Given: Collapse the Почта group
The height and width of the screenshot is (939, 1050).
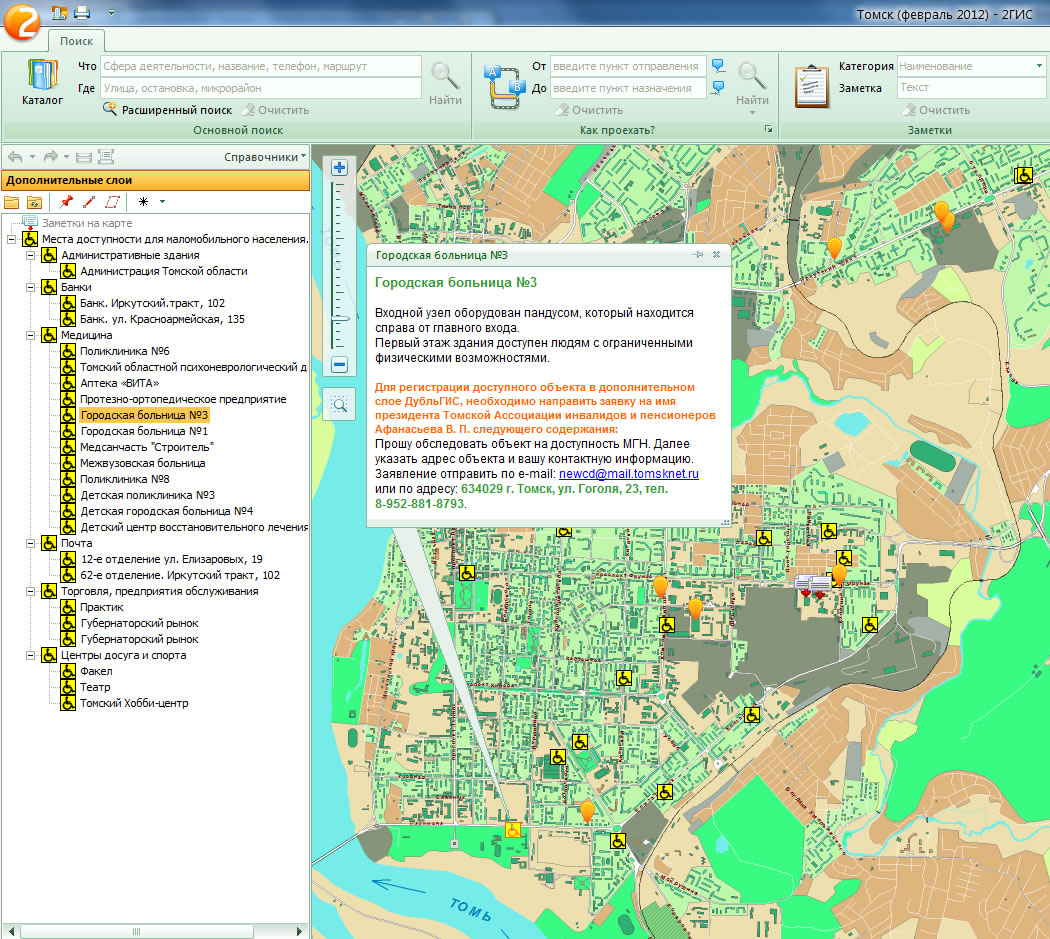Looking at the screenshot, I should point(30,544).
